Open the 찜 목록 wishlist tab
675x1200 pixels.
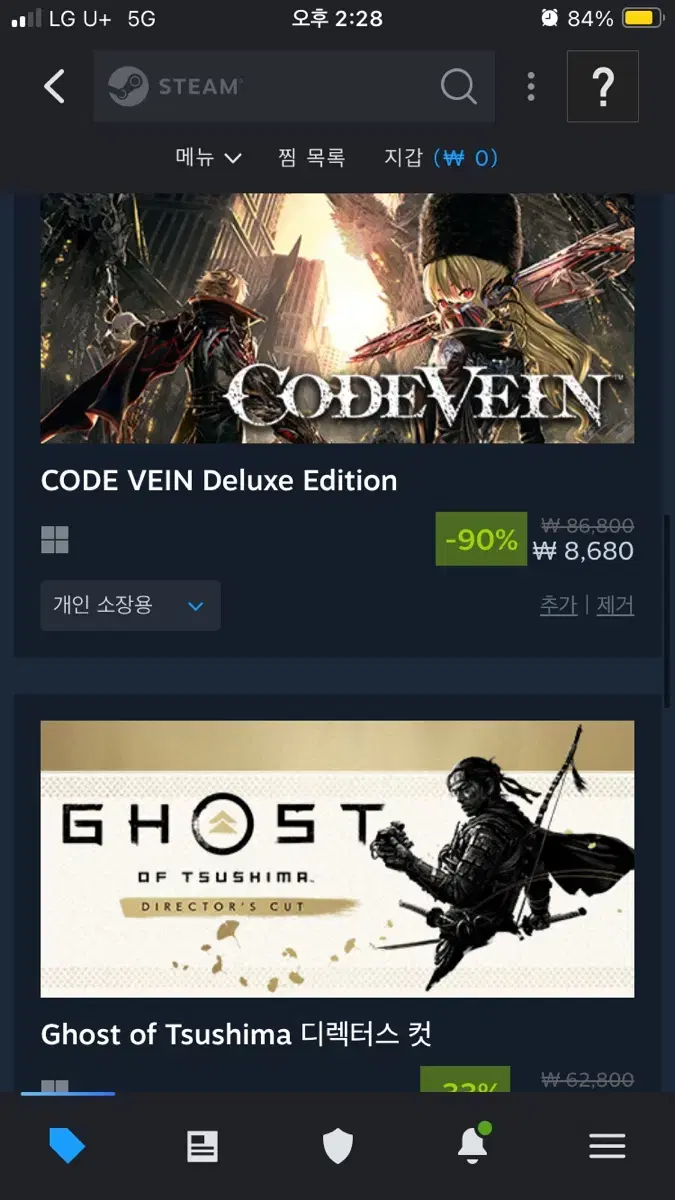[x=311, y=157]
